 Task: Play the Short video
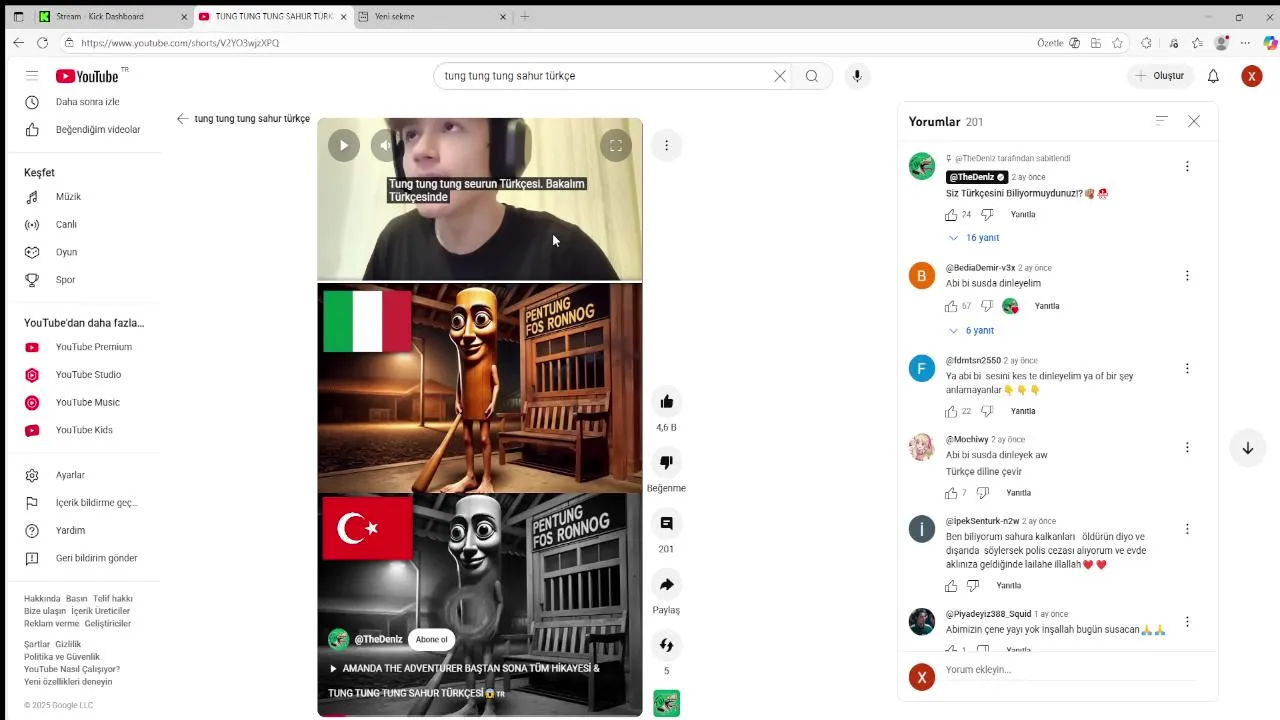coord(344,145)
